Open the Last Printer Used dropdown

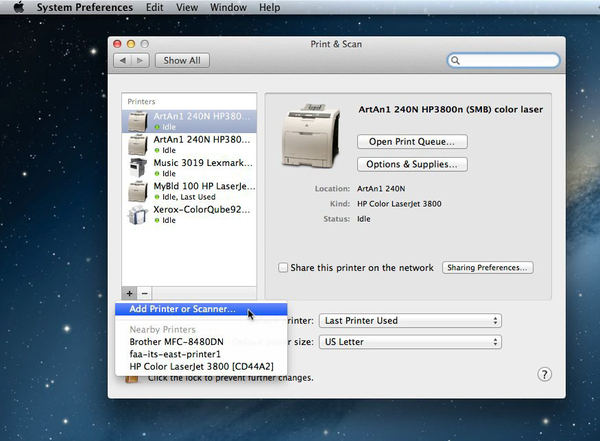pos(410,320)
